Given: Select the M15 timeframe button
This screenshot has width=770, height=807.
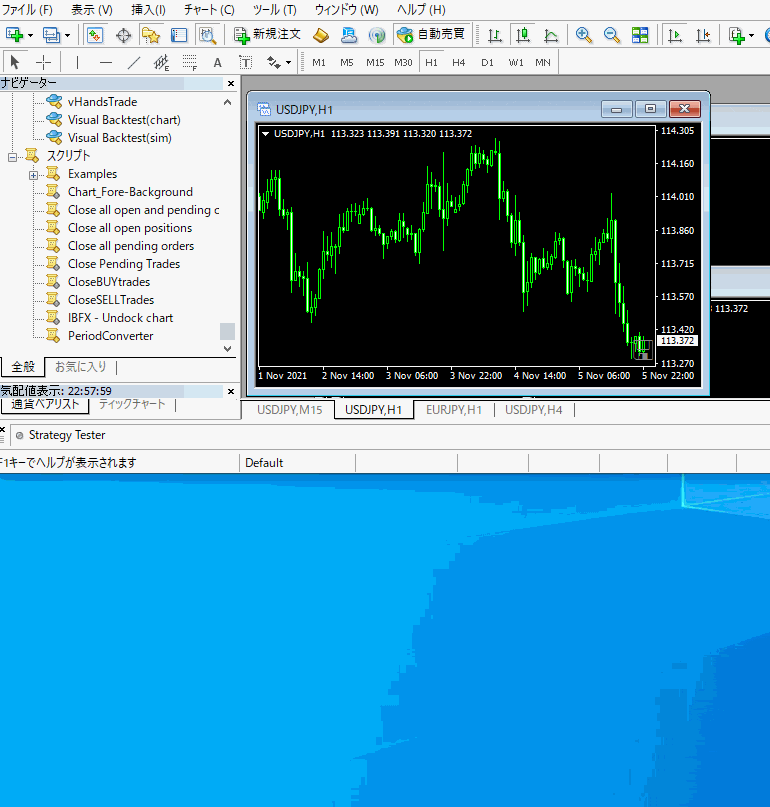Looking at the screenshot, I should [x=375, y=62].
